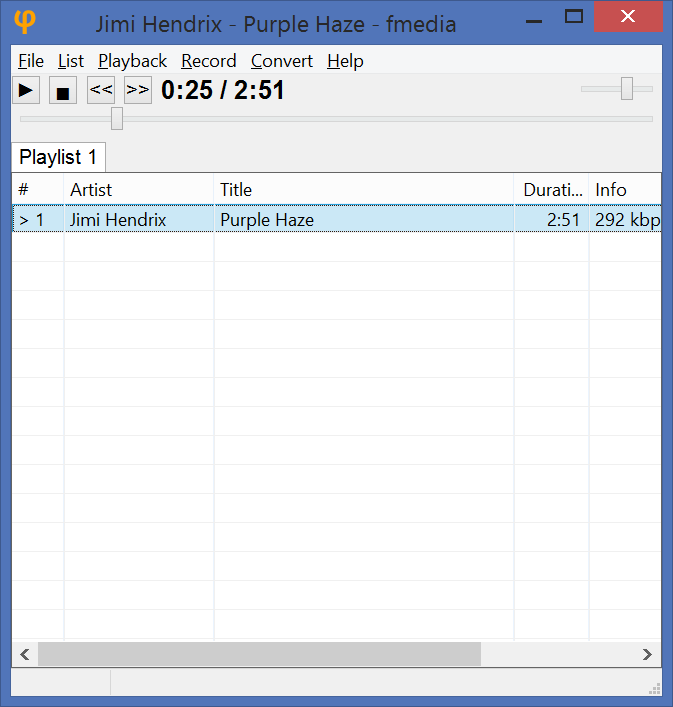Click the horizontal scrollbar left arrow
The width and height of the screenshot is (673, 707).
(x=25, y=654)
